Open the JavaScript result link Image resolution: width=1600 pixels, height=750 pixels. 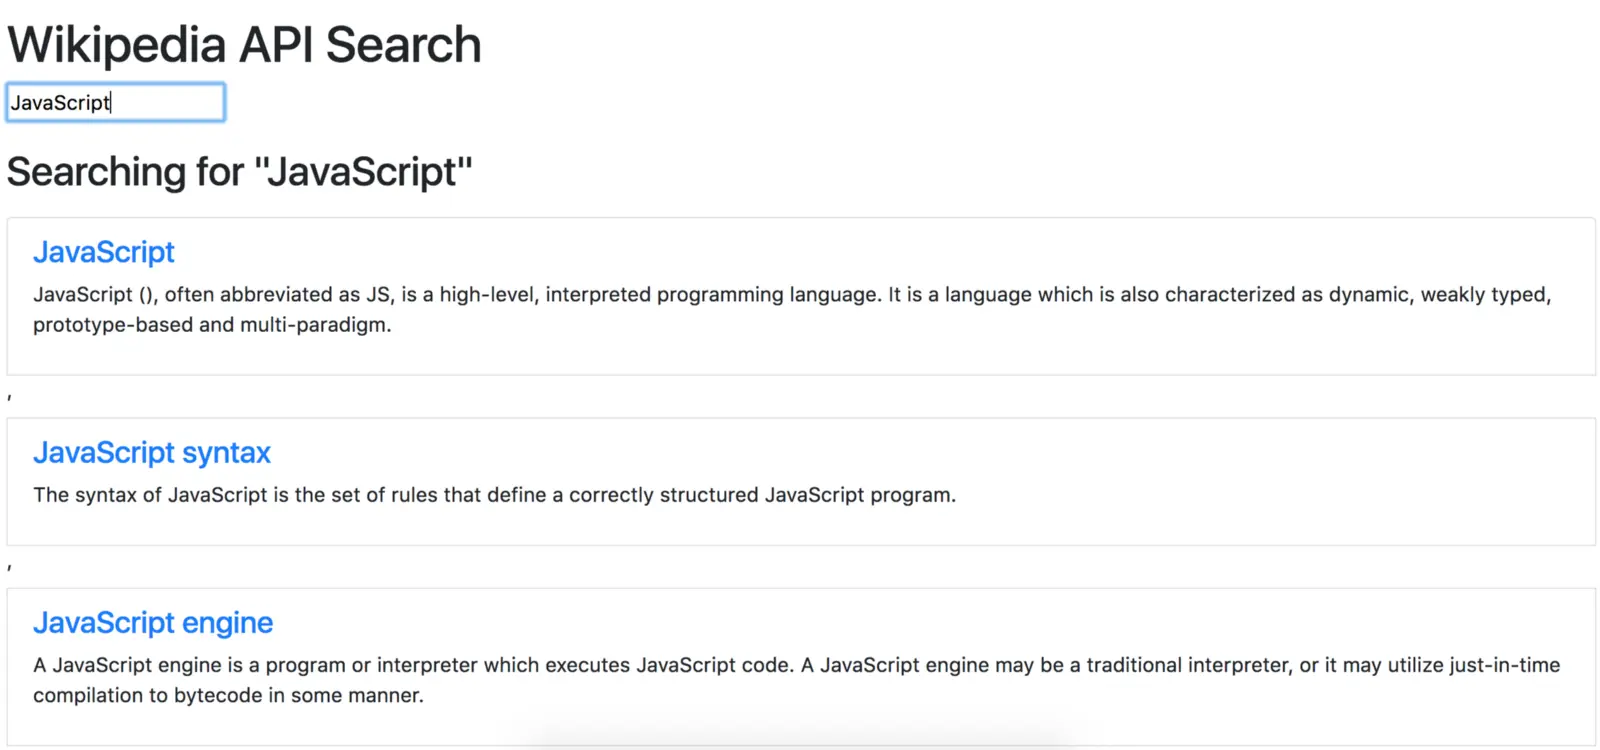104,252
